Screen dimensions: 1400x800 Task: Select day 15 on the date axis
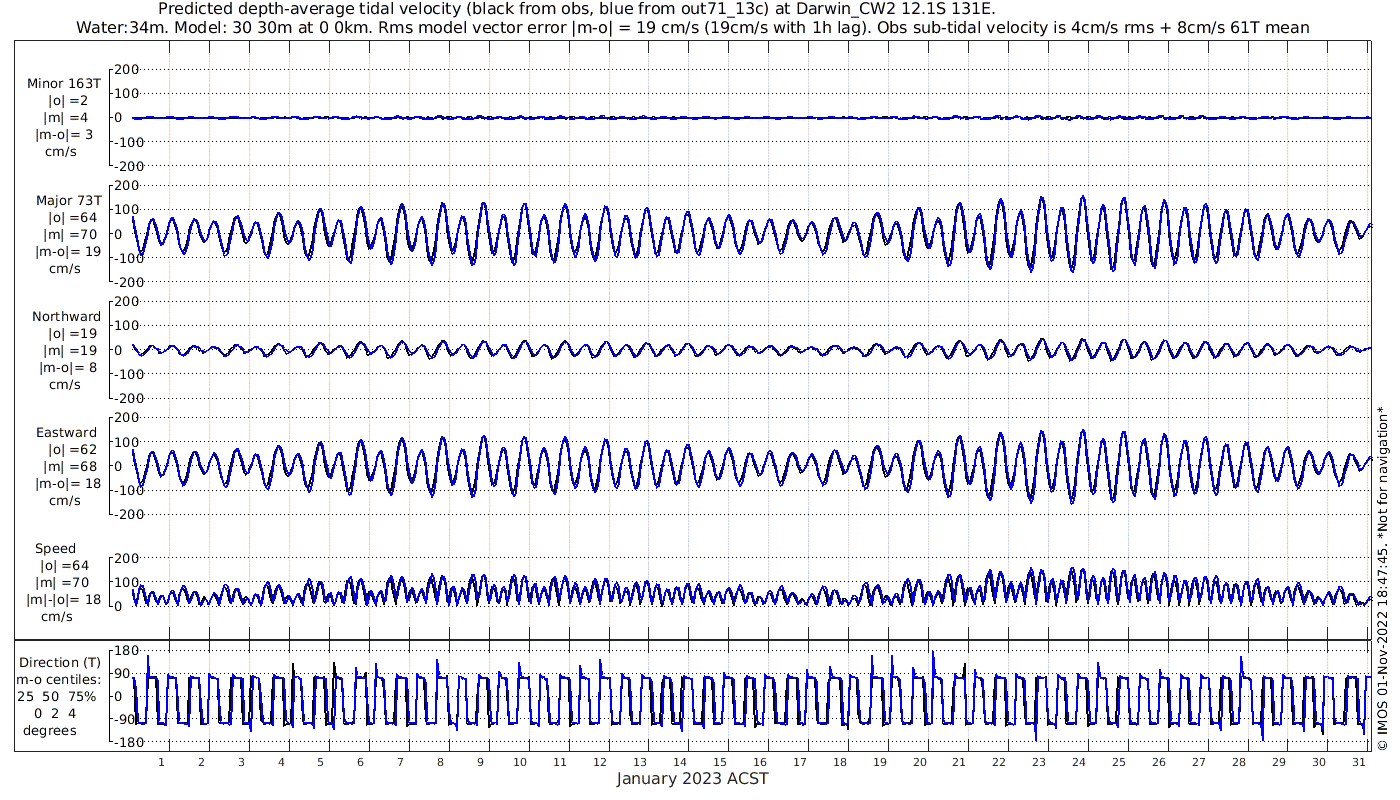point(720,762)
